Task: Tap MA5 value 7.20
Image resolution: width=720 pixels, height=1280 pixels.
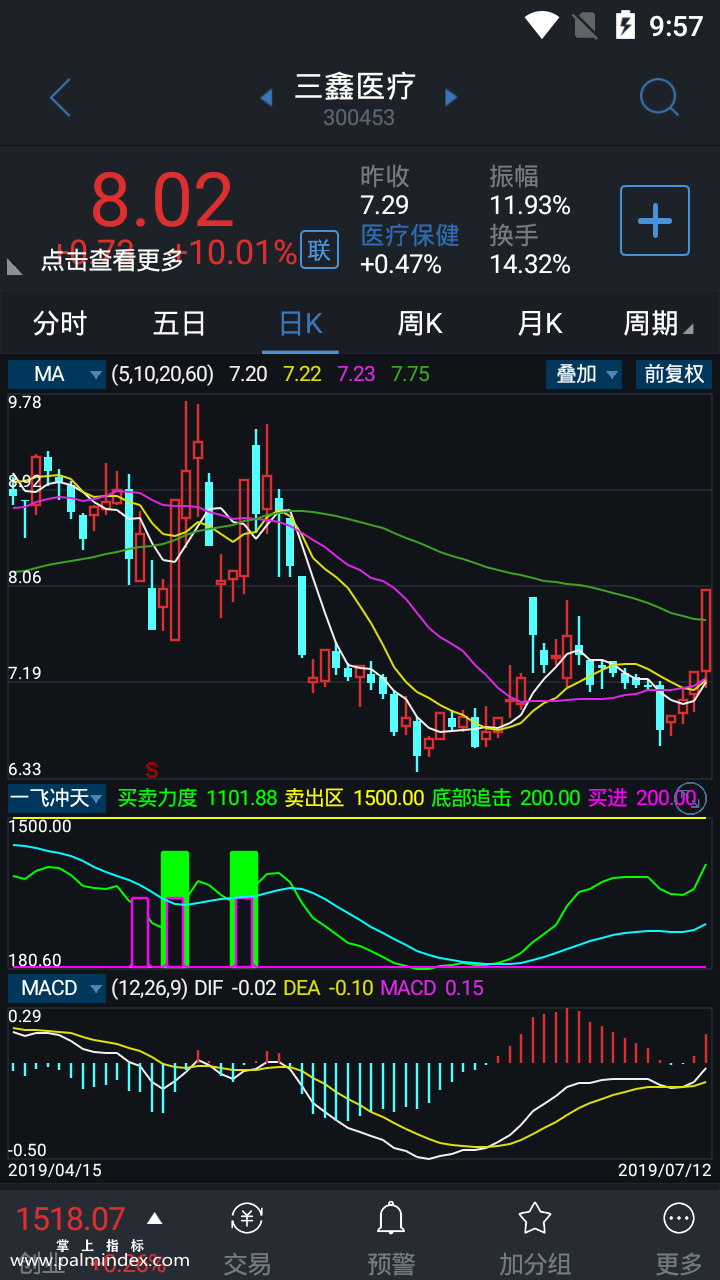Action: click(248, 374)
